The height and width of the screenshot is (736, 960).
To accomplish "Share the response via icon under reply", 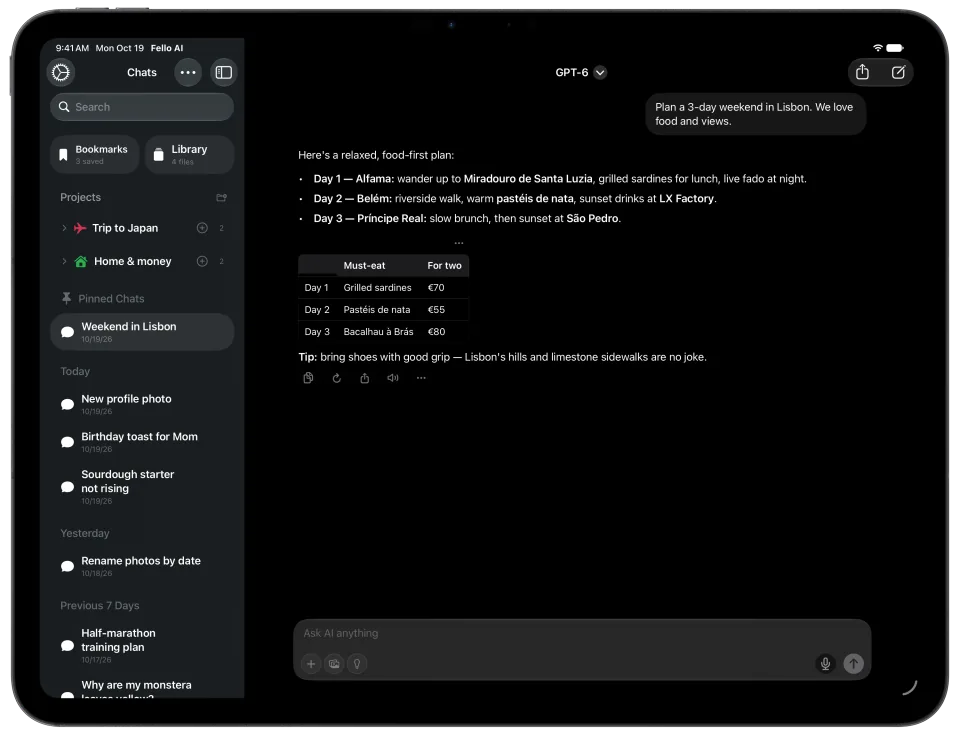I will click(365, 378).
